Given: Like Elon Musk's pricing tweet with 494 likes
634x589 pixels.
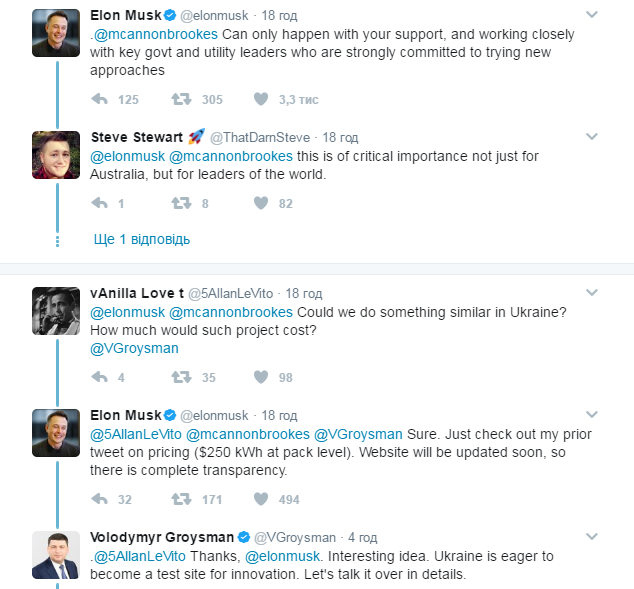Looking at the screenshot, I should point(261,499).
